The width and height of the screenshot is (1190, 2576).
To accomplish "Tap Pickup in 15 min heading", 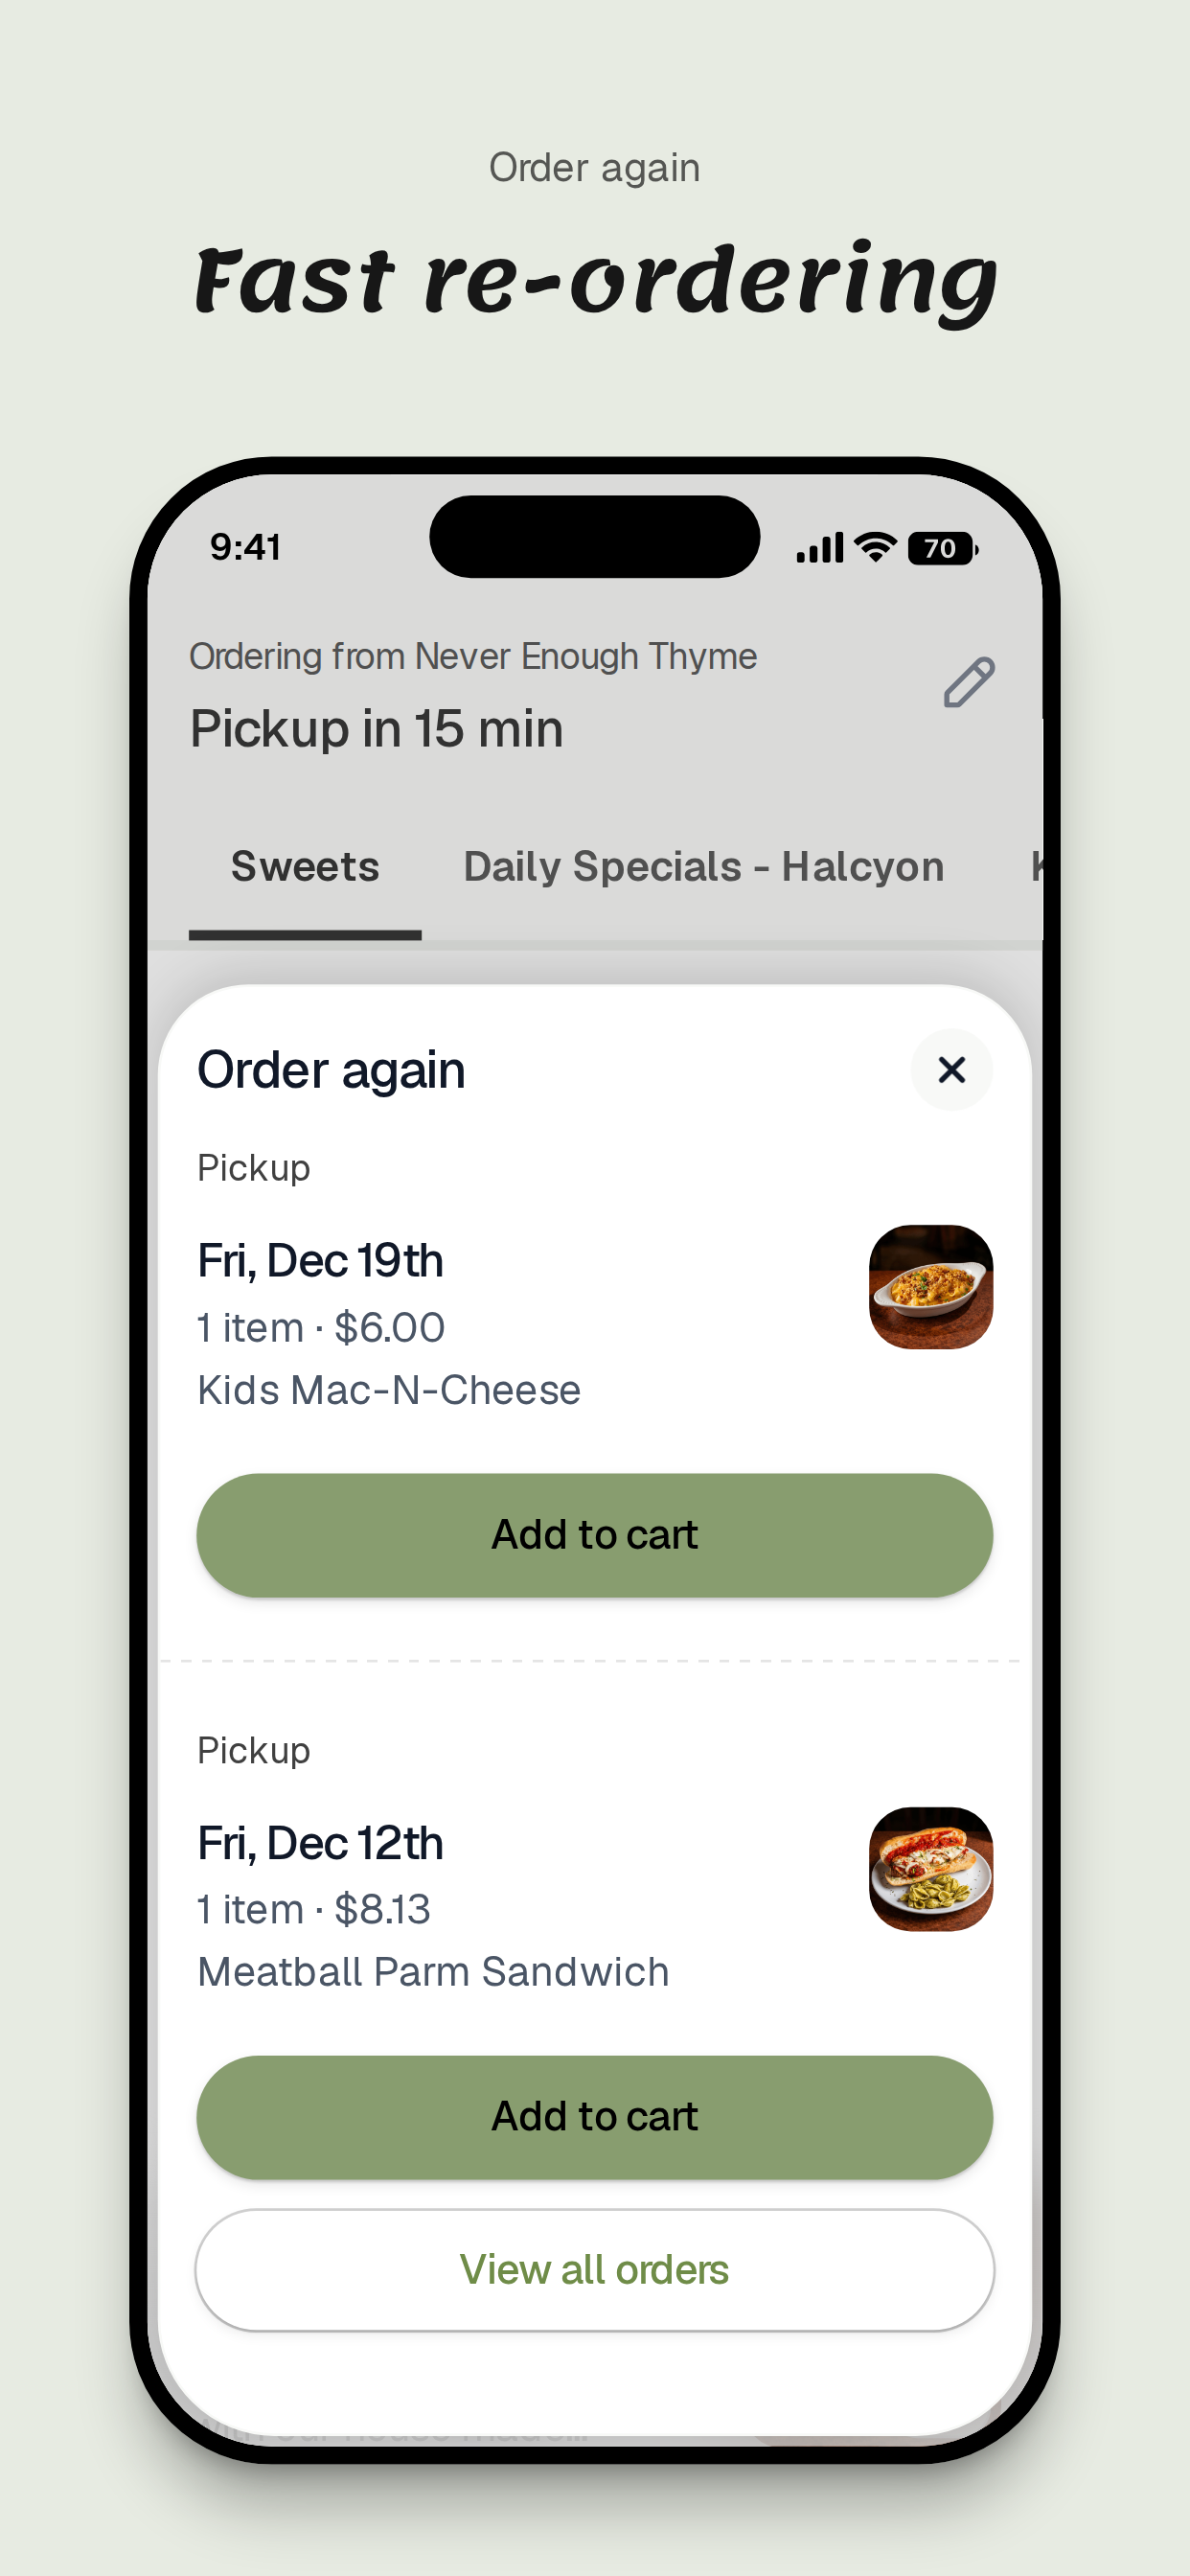I will click(x=376, y=729).
